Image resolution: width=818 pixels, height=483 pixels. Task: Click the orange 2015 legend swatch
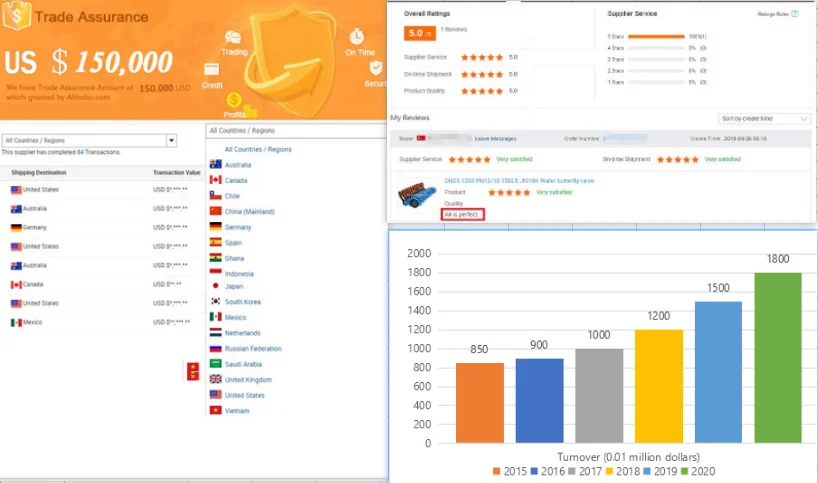(x=496, y=472)
